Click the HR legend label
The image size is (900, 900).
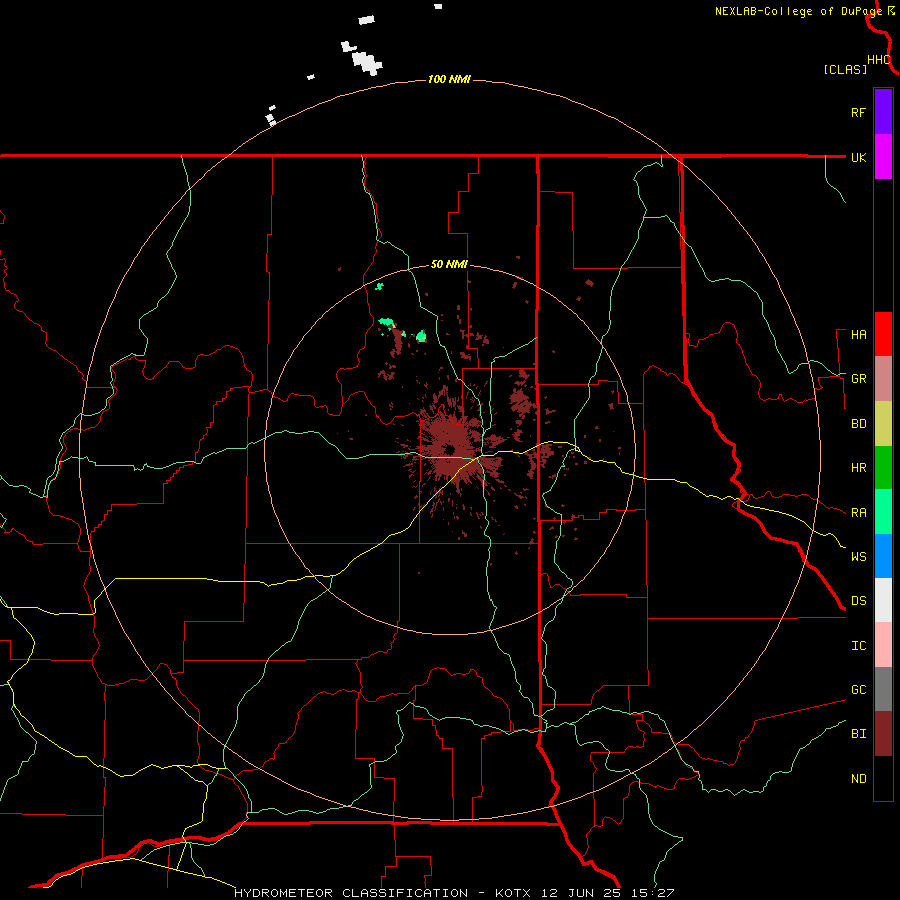click(858, 468)
